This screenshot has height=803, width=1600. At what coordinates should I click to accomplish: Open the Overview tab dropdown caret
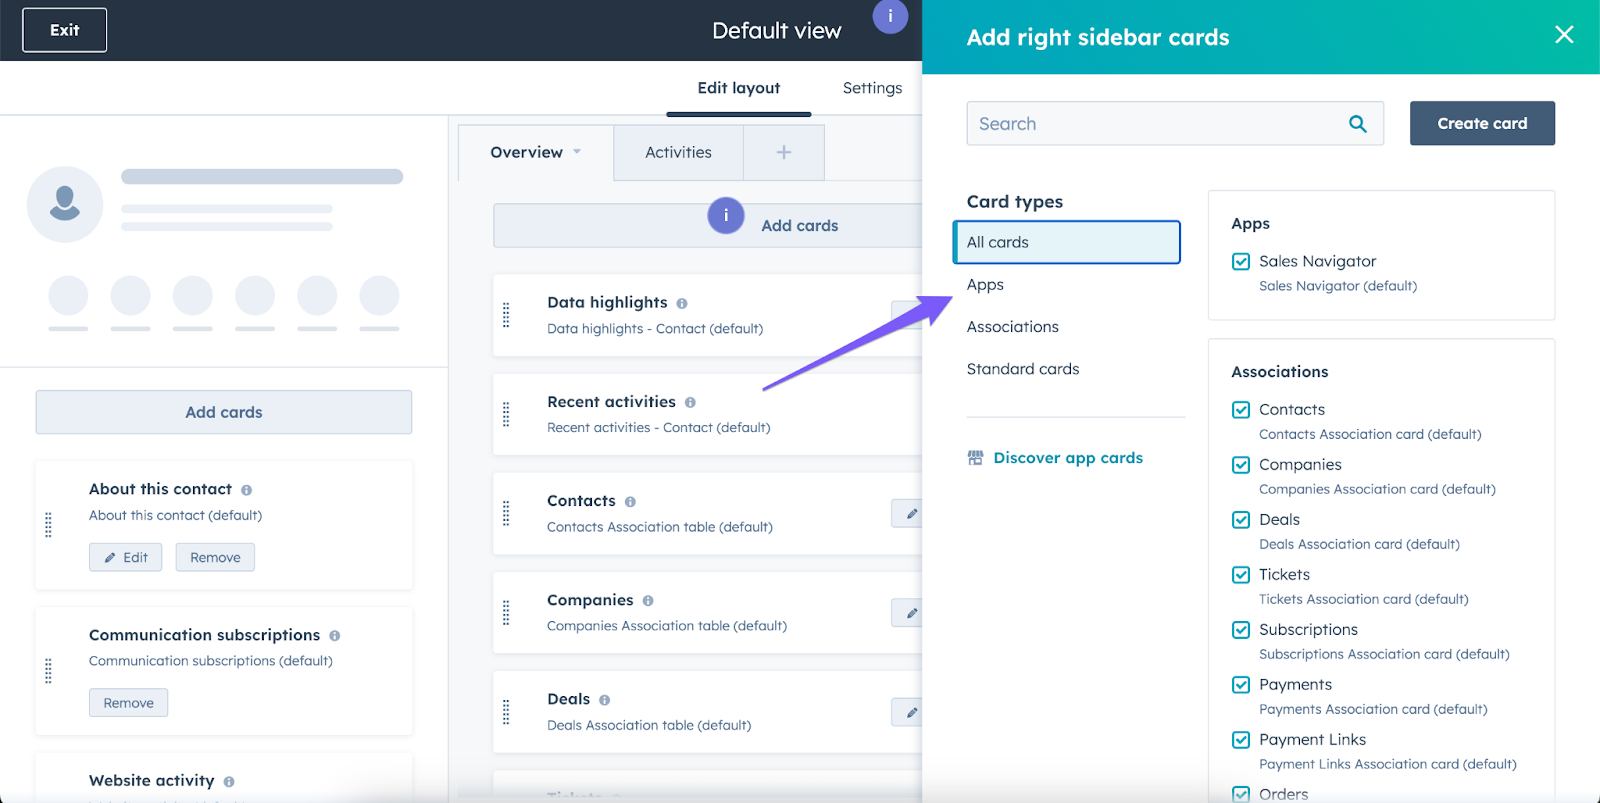click(577, 152)
